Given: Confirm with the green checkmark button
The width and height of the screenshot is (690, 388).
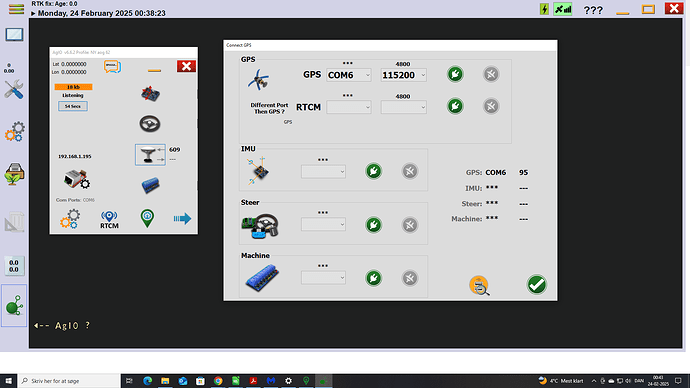Looking at the screenshot, I should coord(536,285).
